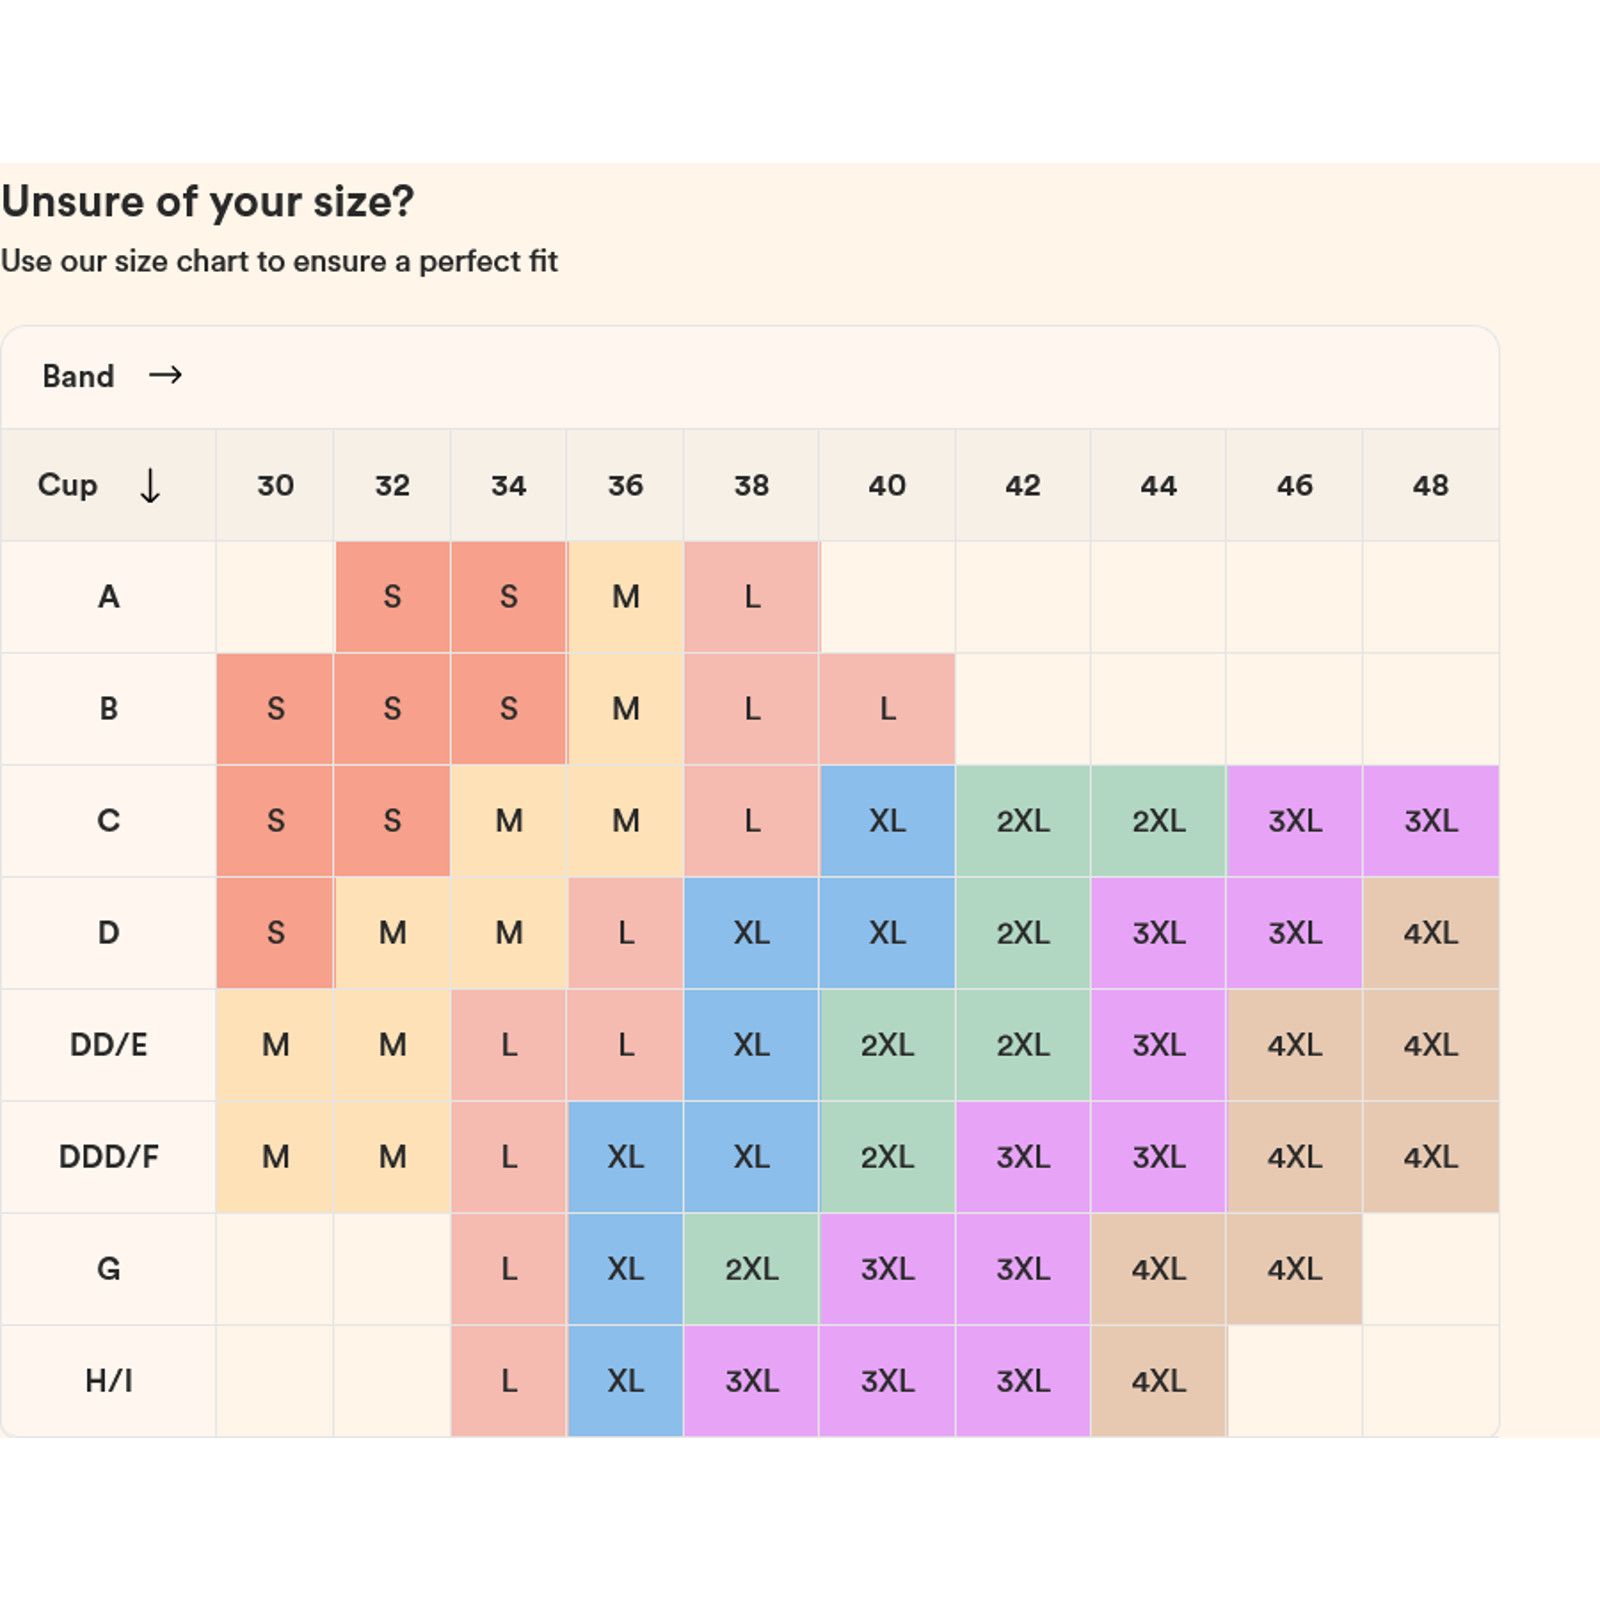Click the 4XL cell in row H/I band 44
This screenshot has width=1600, height=1600.
click(1158, 1381)
